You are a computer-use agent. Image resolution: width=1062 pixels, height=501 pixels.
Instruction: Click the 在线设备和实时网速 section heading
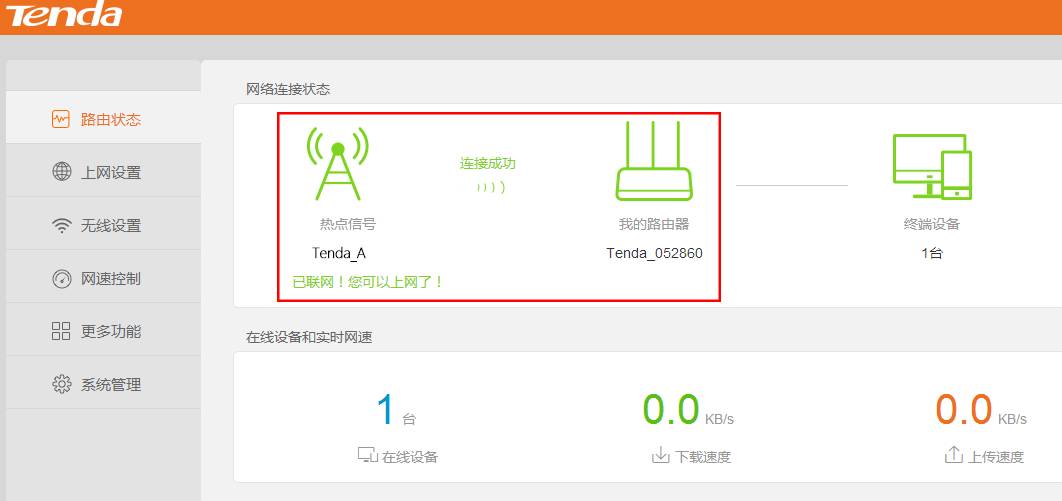[309, 336]
